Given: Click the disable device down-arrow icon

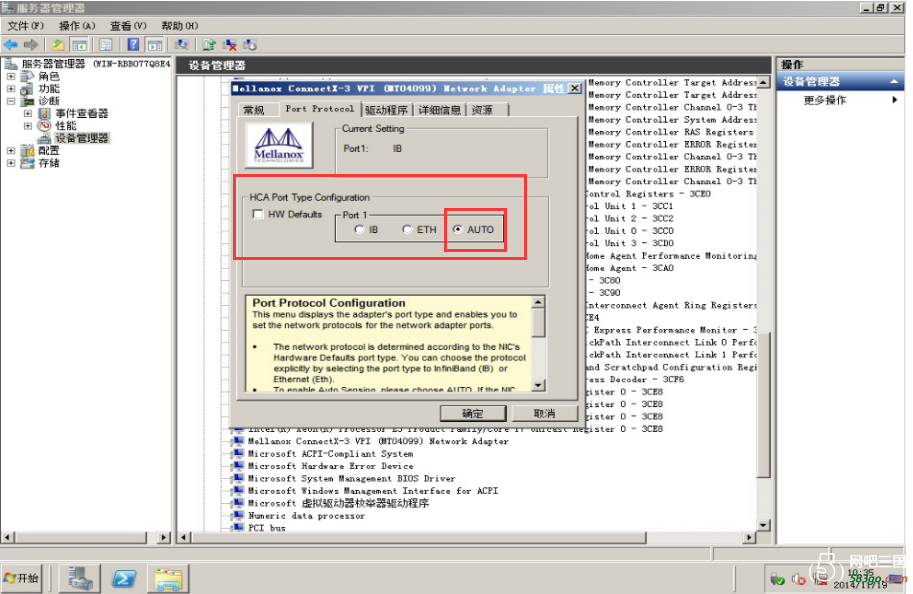Looking at the screenshot, I should pos(250,45).
